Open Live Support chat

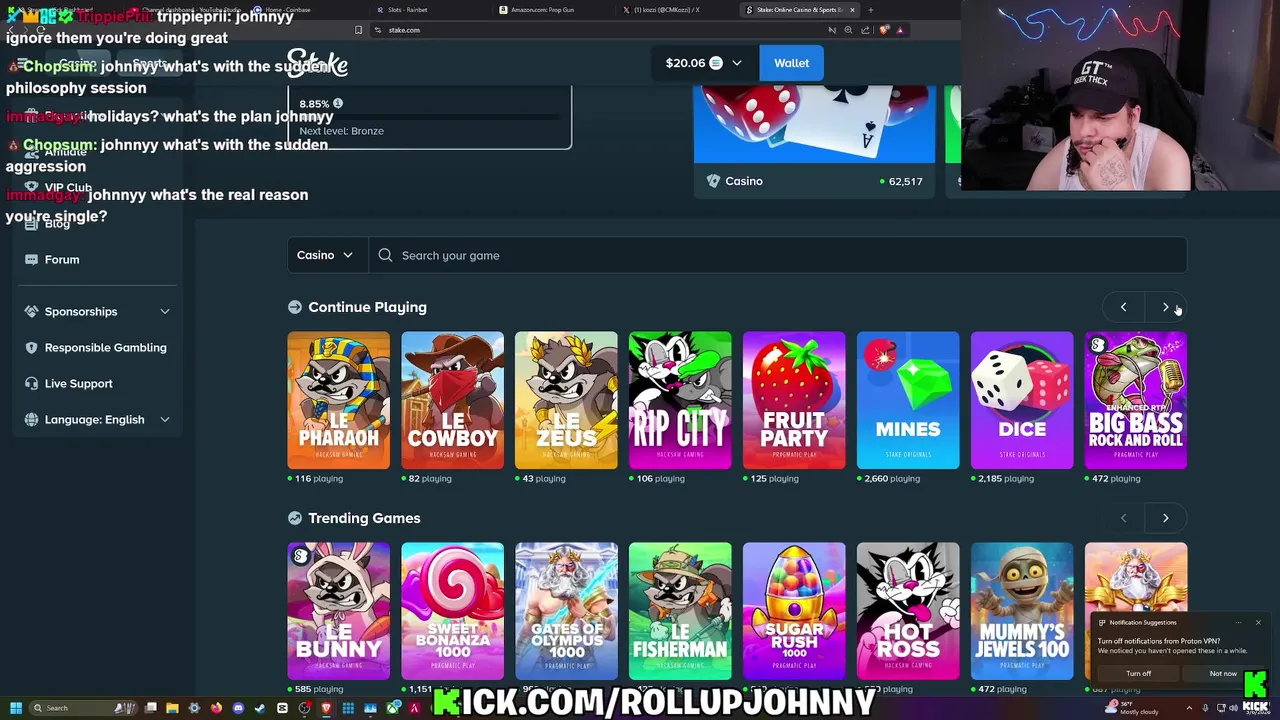(78, 383)
